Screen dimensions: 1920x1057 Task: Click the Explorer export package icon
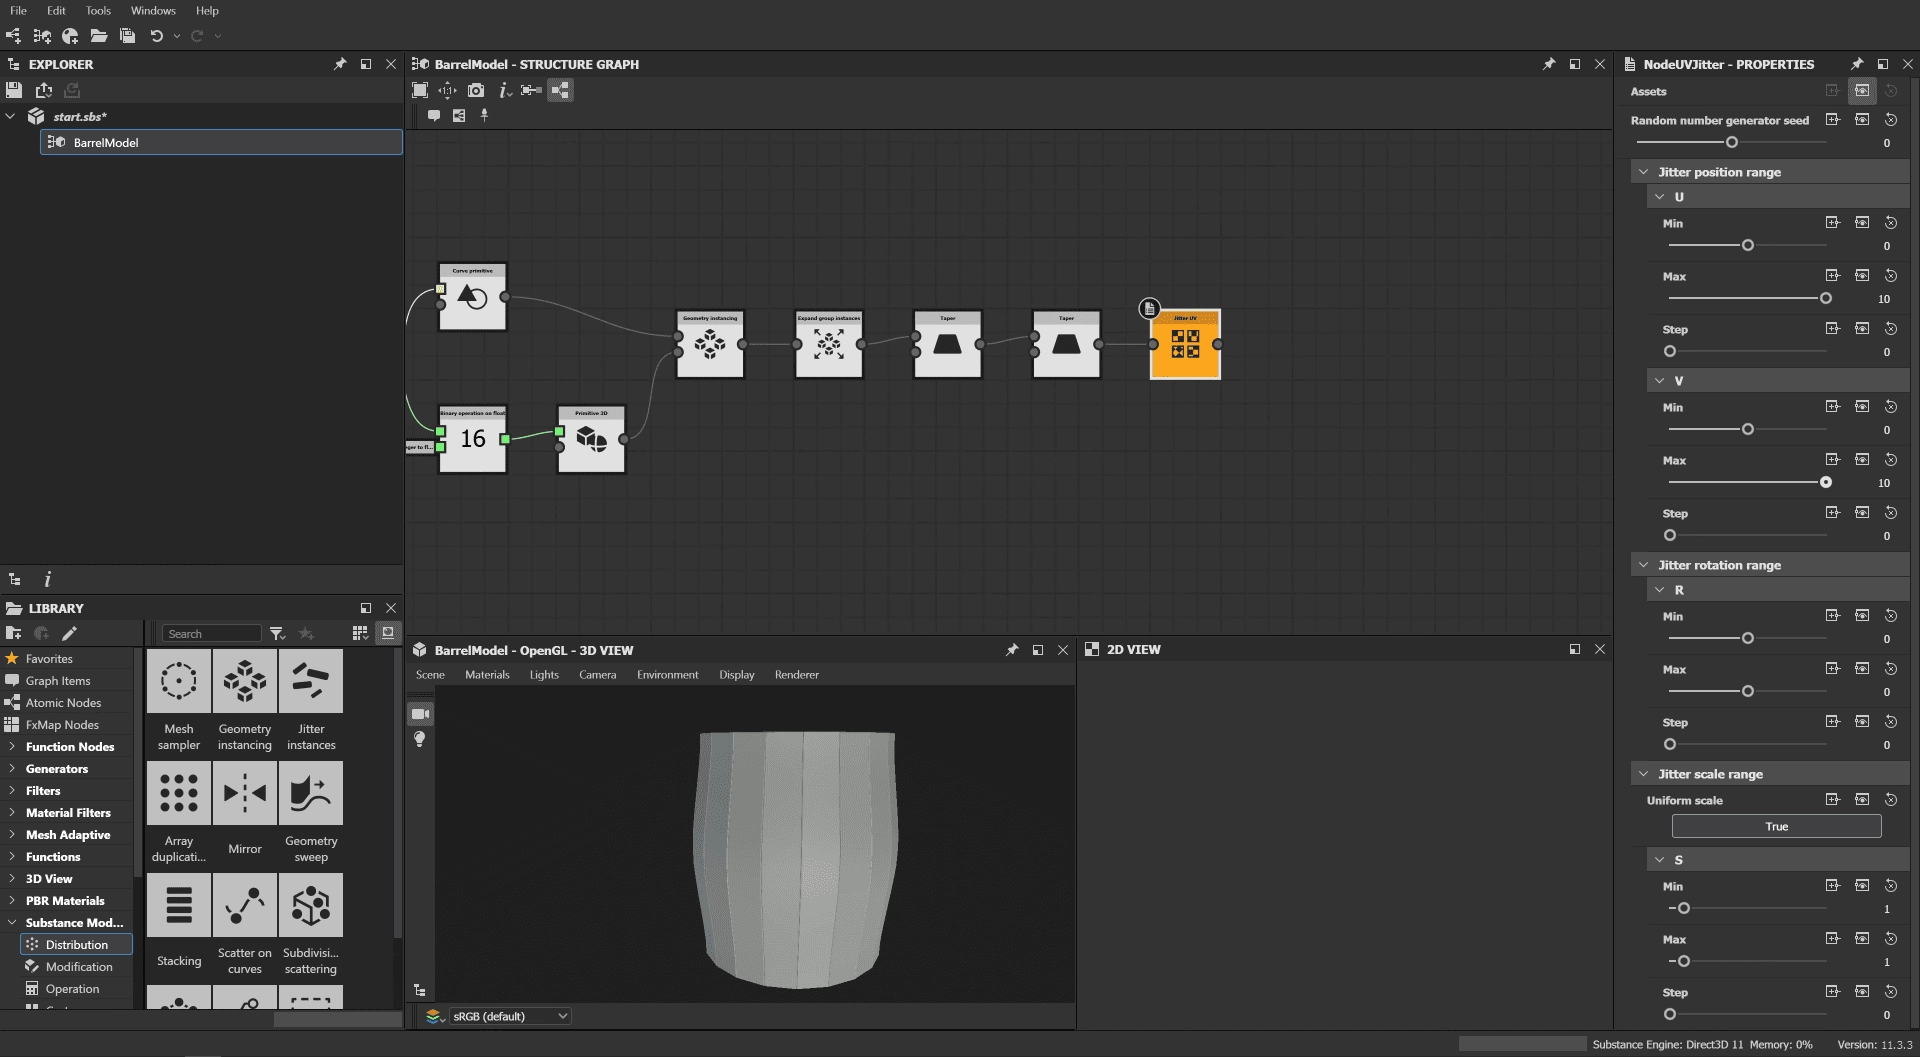click(43, 90)
